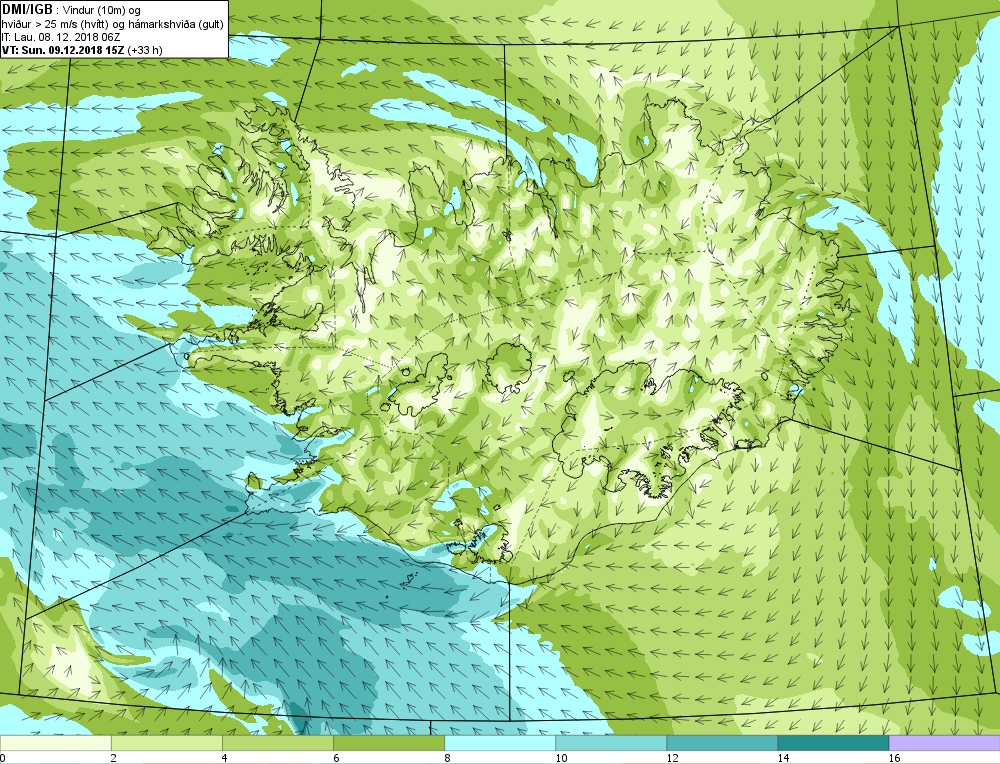Click the 8-10 m/s pale cyan swatch
This screenshot has width=1000, height=764.
(499, 743)
